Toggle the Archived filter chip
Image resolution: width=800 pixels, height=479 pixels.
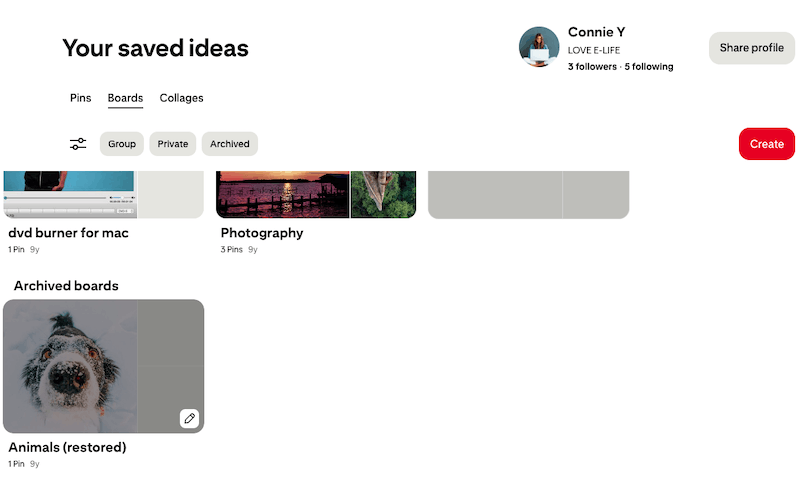click(230, 144)
